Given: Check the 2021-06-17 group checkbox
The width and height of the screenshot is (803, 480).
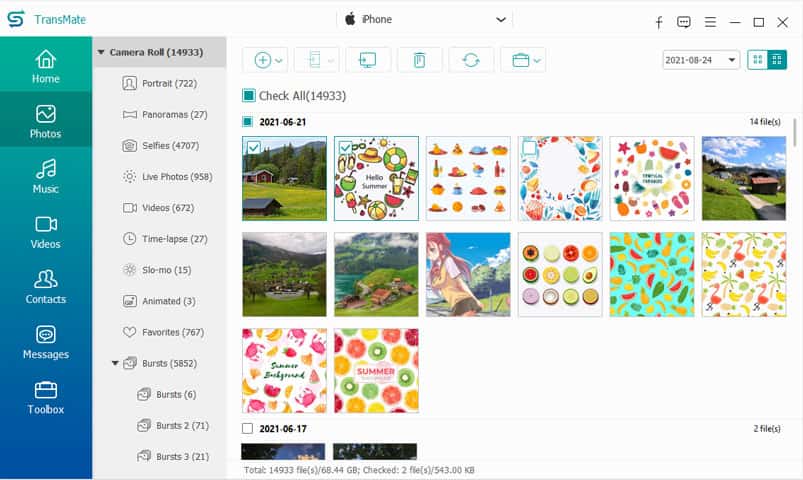Looking at the screenshot, I should (248, 429).
